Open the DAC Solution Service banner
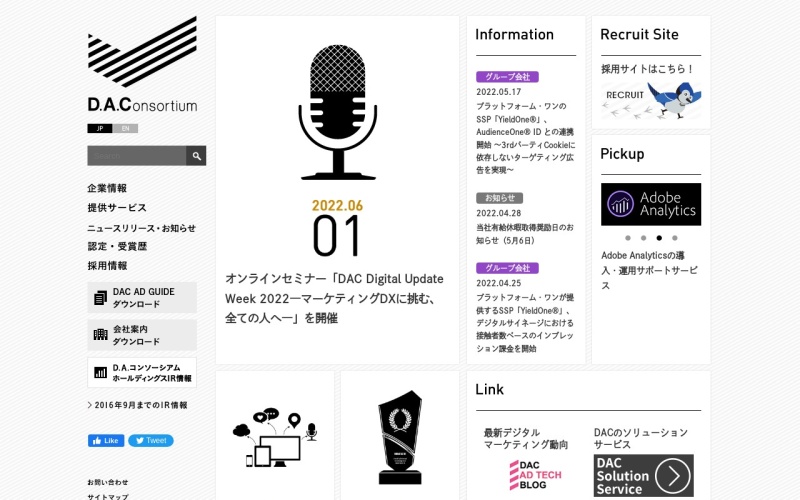The height and width of the screenshot is (500, 800). coord(643,475)
